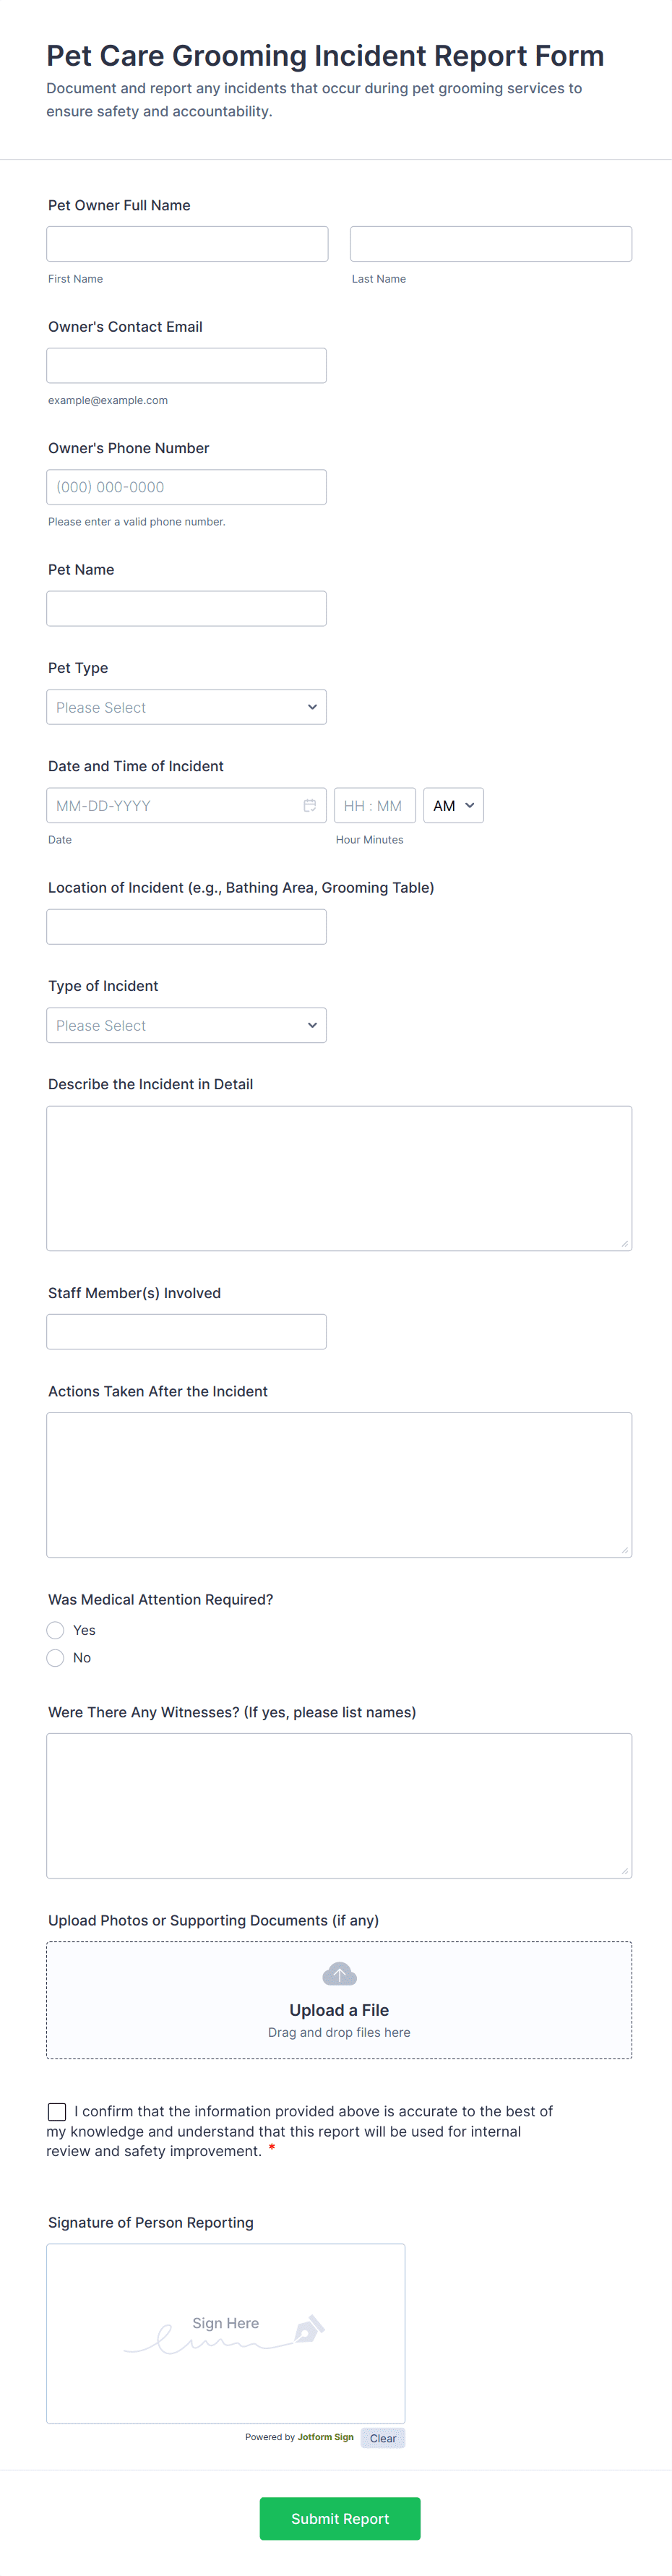Viewport: 672px width, 2576px height.
Task: Click the Hour Minutes time field
Action: (374, 805)
